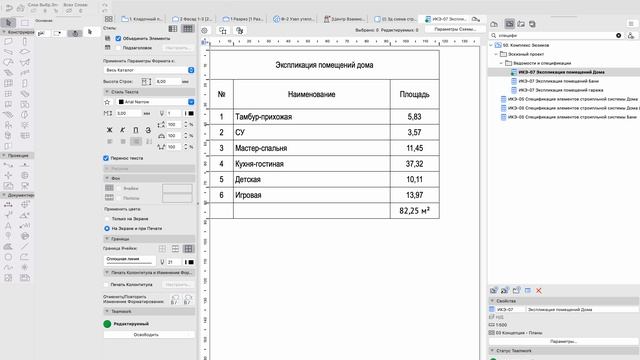Screen dimensions: 640x360
Task: Select the all-borders cell border icon
Action: tap(188, 249)
